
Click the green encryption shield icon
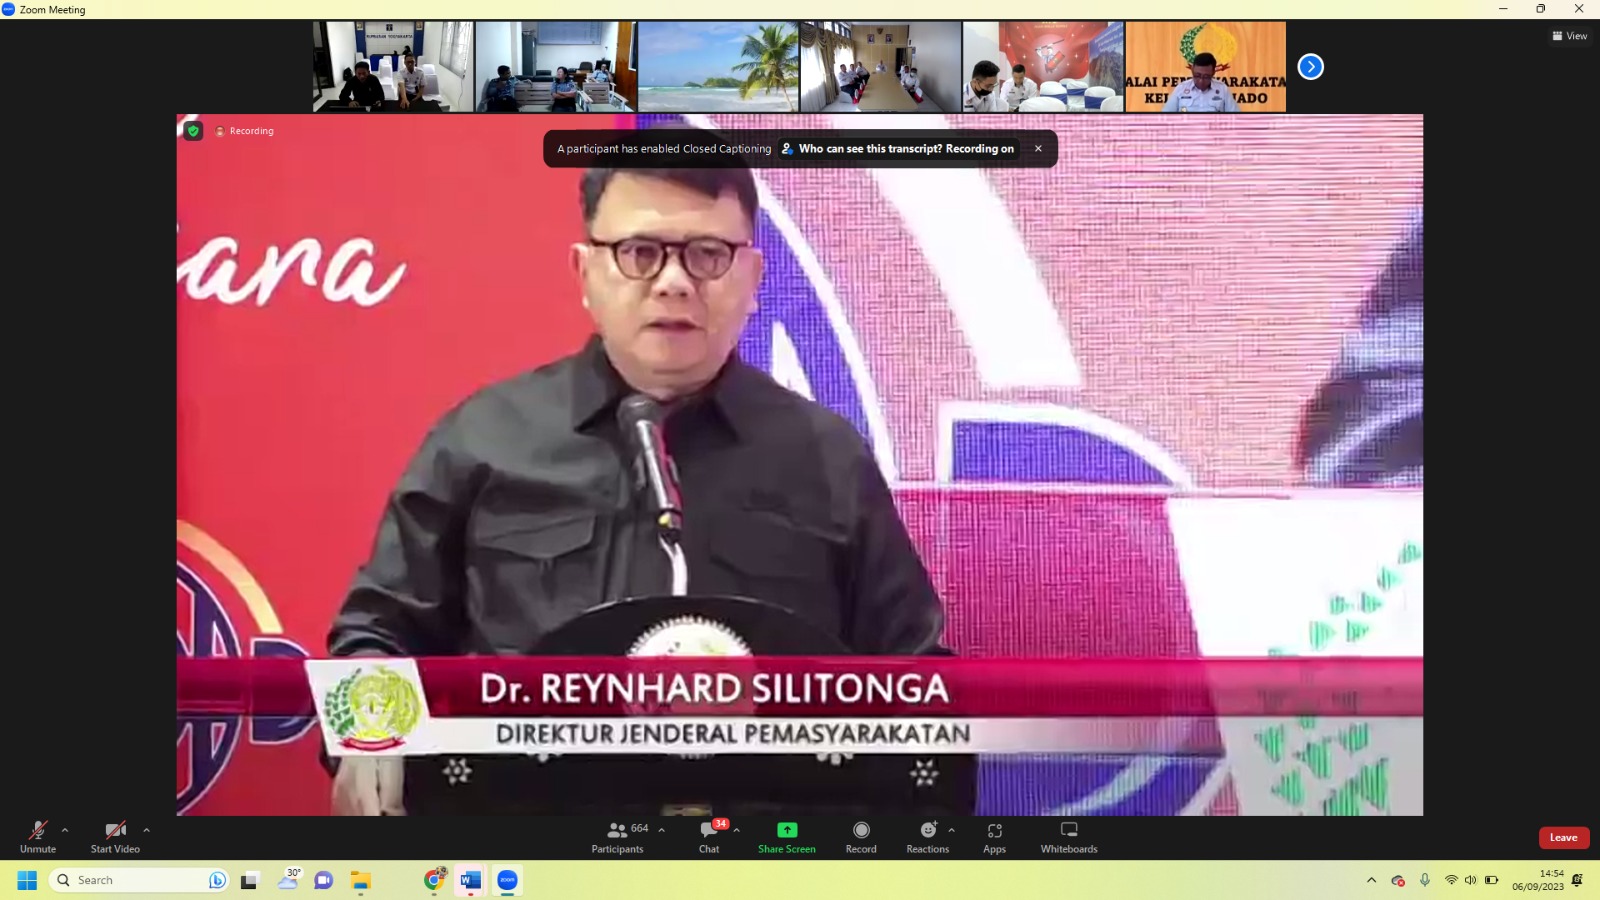coord(194,131)
